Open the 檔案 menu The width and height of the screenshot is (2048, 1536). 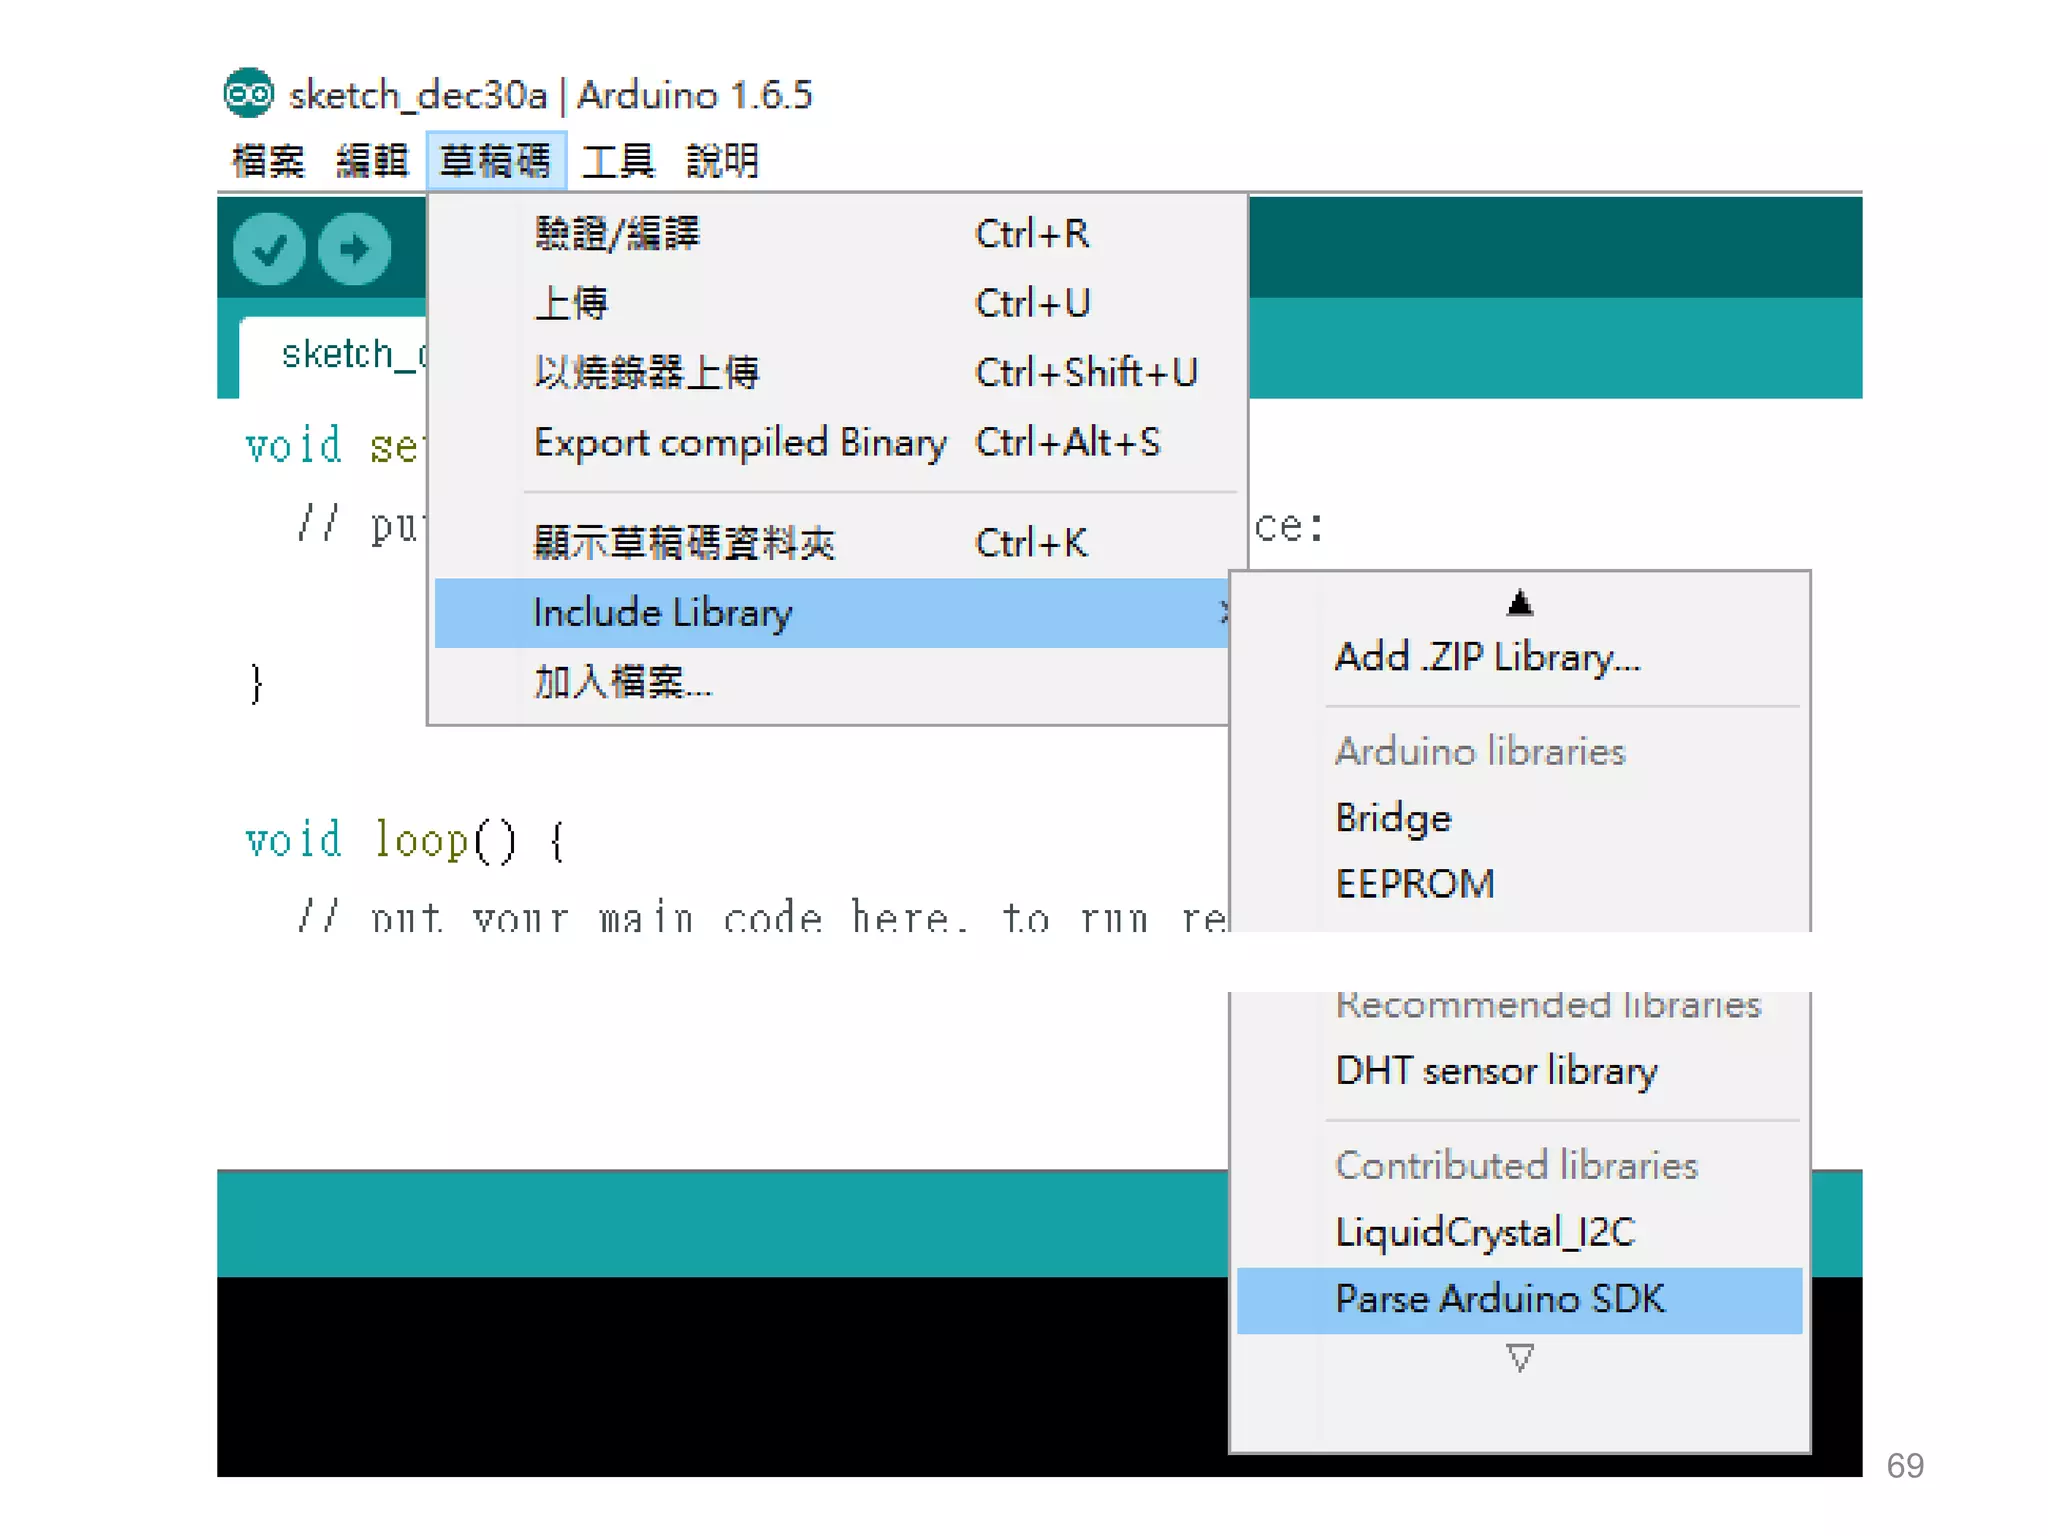coord(268,161)
